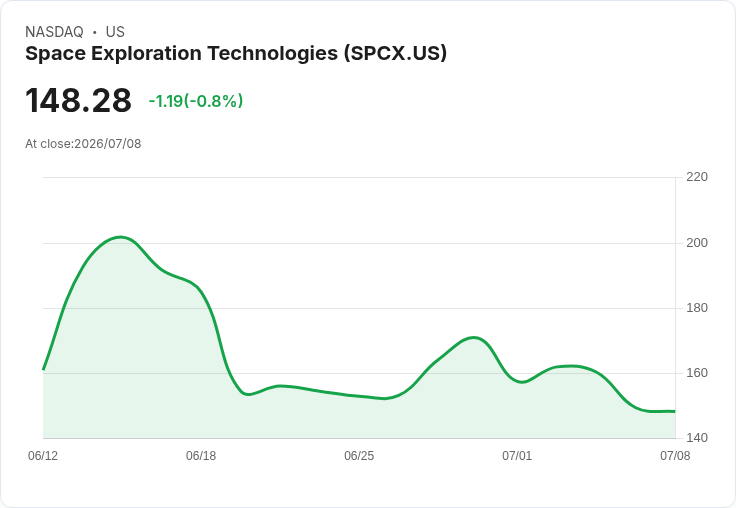Click the chart line's starting point at 06/12
The height and width of the screenshot is (508, 736).
tap(43, 369)
